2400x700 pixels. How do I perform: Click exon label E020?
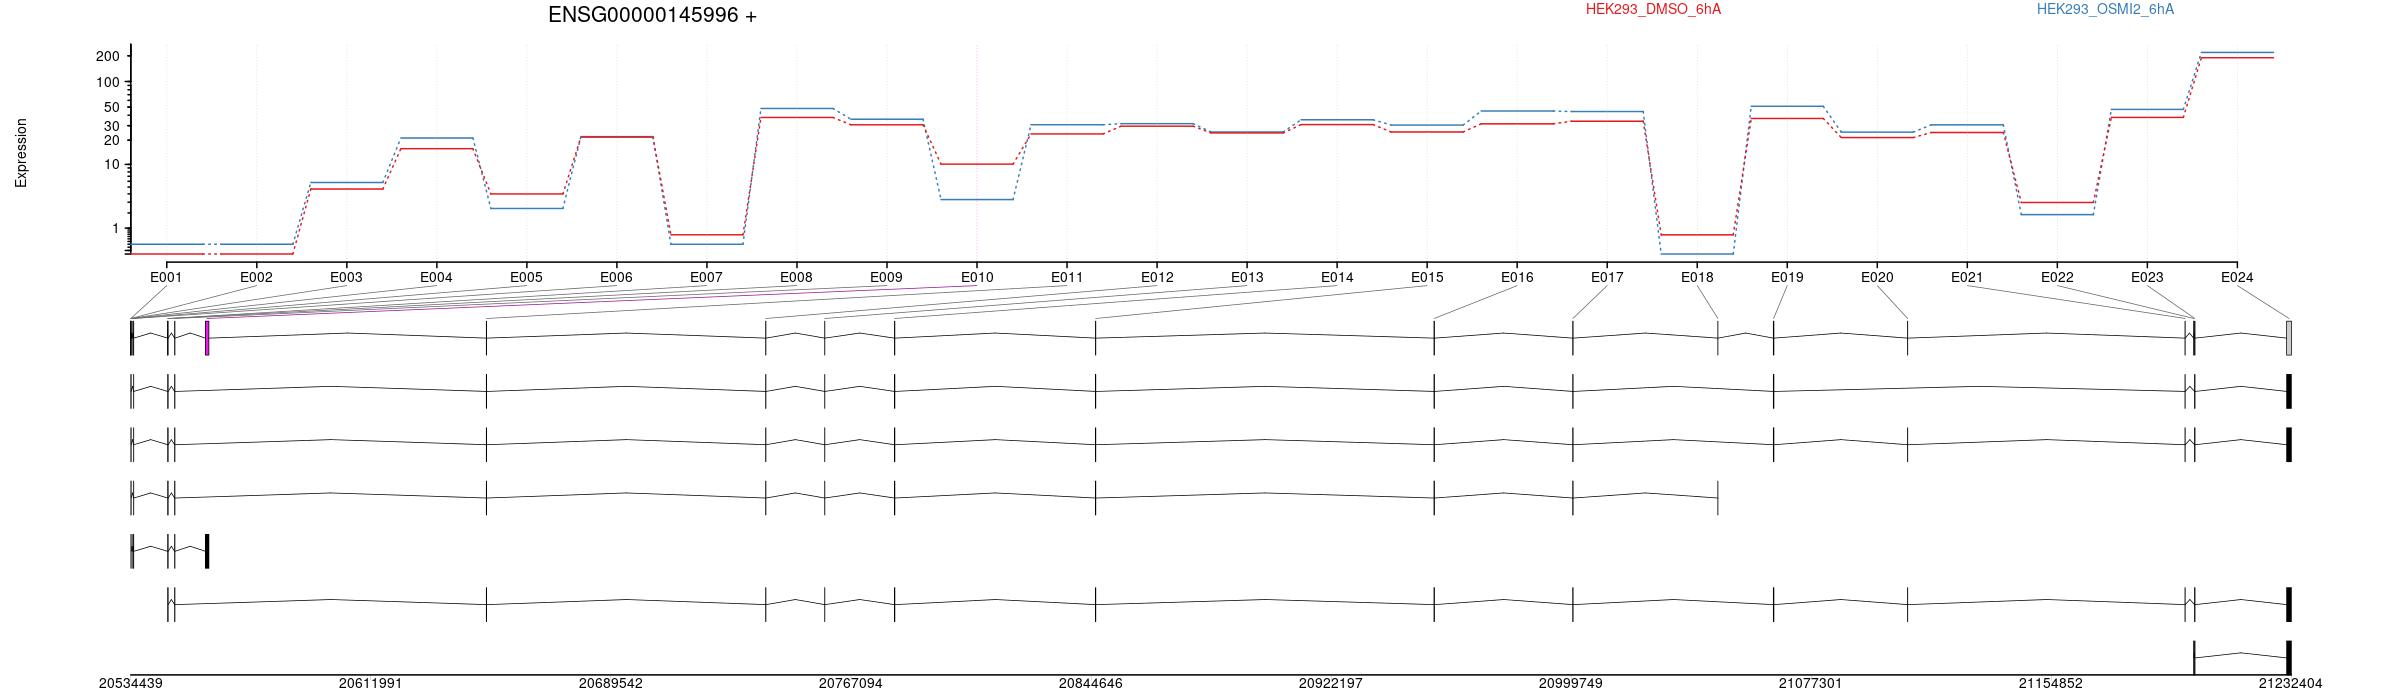[x=1877, y=277]
